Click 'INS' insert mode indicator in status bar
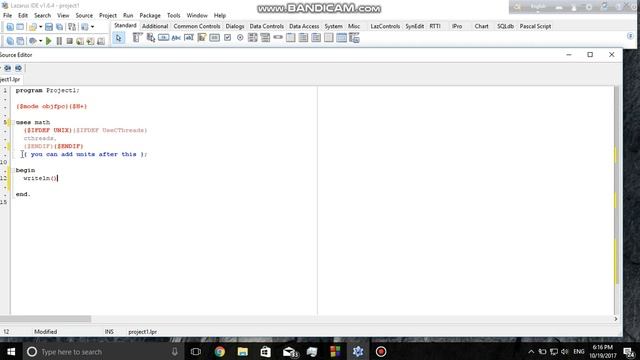The width and height of the screenshot is (640, 360). 109,332
